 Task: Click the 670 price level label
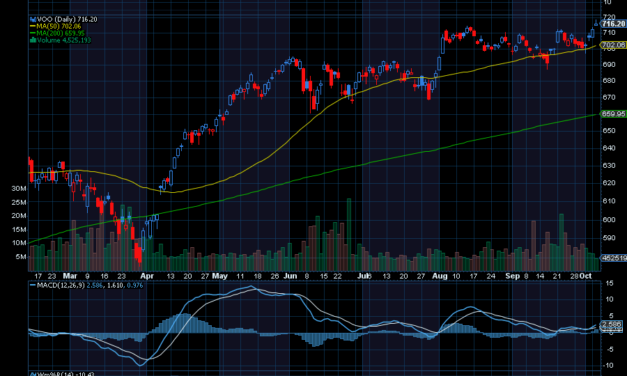coord(609,97)
